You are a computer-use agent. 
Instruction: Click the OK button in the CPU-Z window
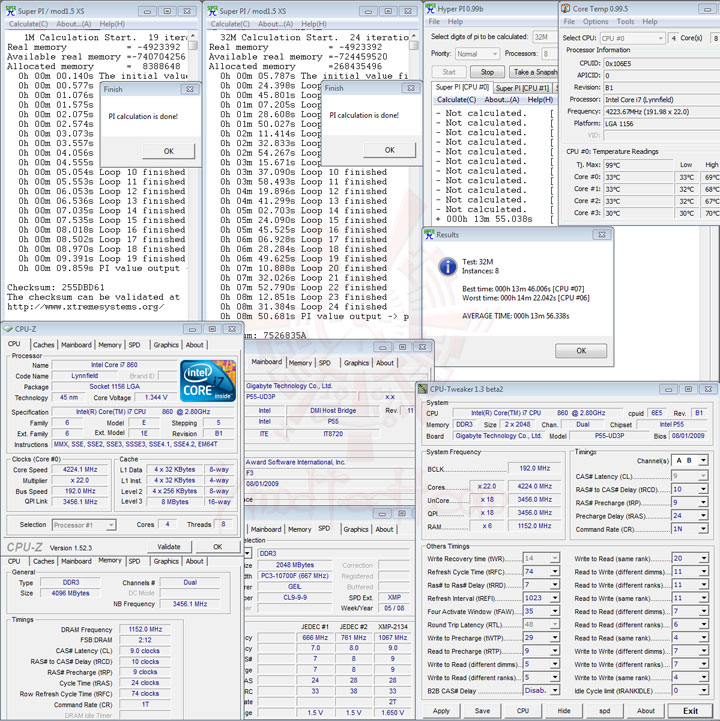pos(217,547)
